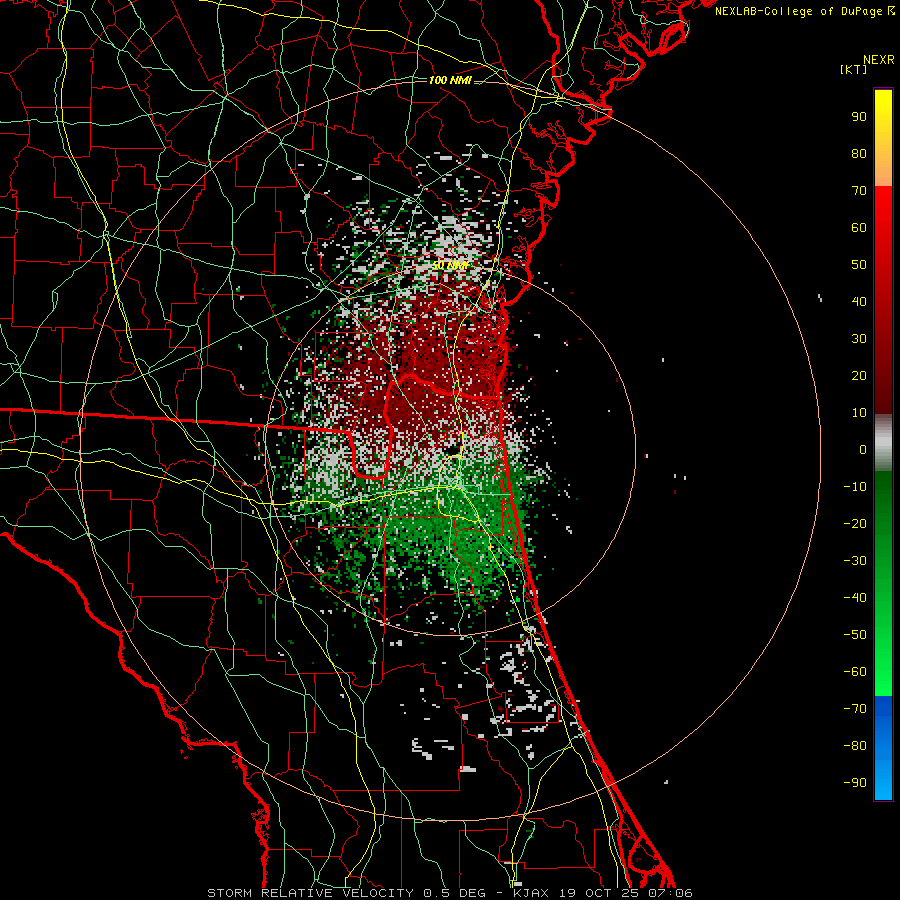Click the -50 value on velocity scale
Screen dimensions: 900x900
855,635
